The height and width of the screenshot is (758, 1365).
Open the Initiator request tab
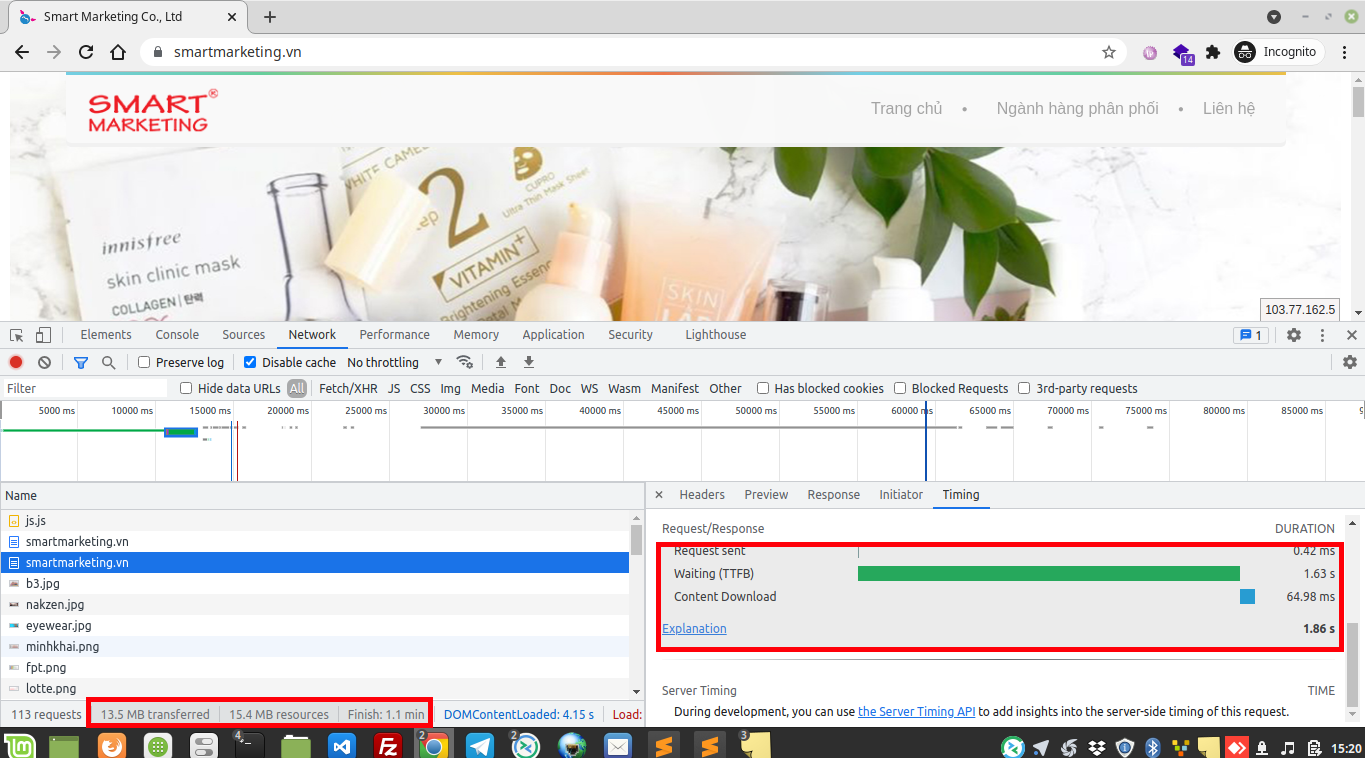tap(901, 495)
